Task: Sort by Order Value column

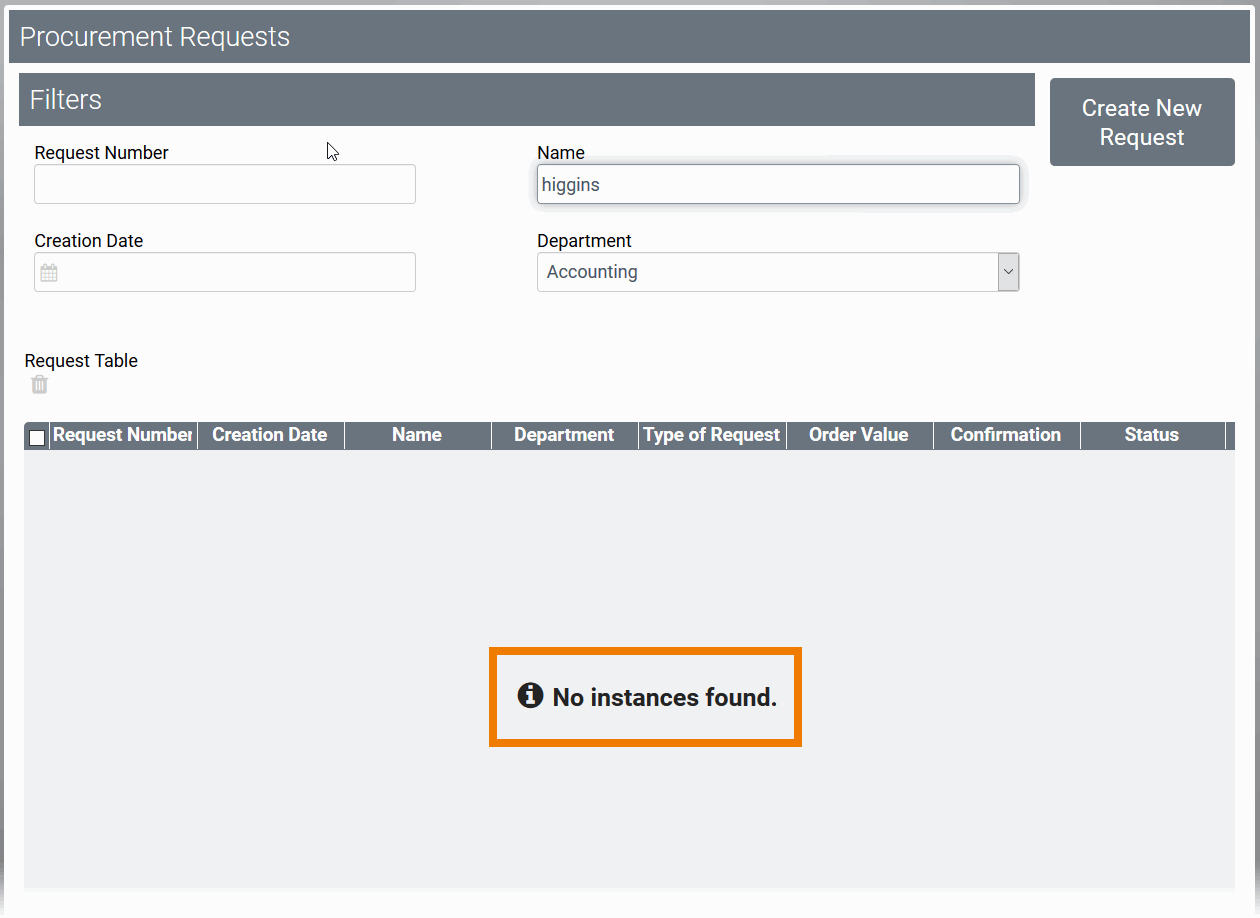Action: coord(858,435)
